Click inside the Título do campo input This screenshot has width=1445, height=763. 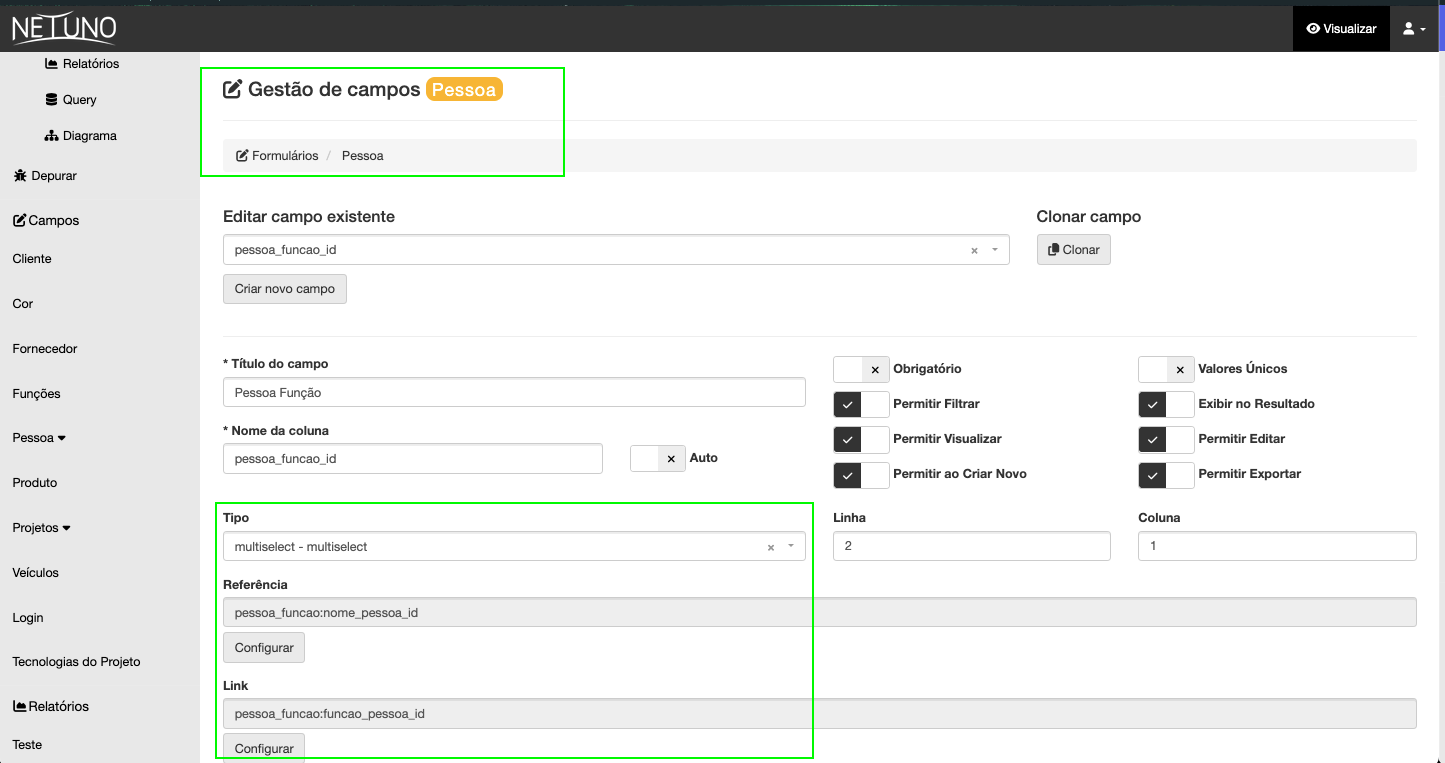point(513,392)
